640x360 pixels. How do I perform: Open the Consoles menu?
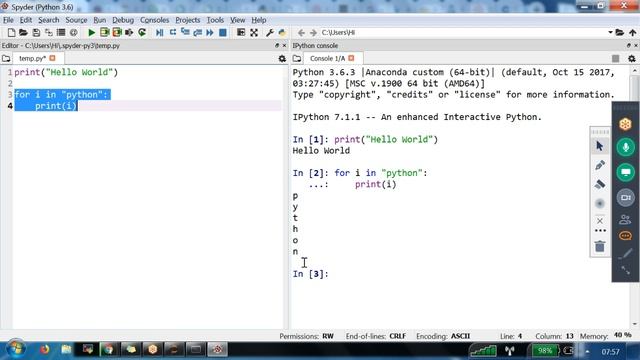point(154,20)
